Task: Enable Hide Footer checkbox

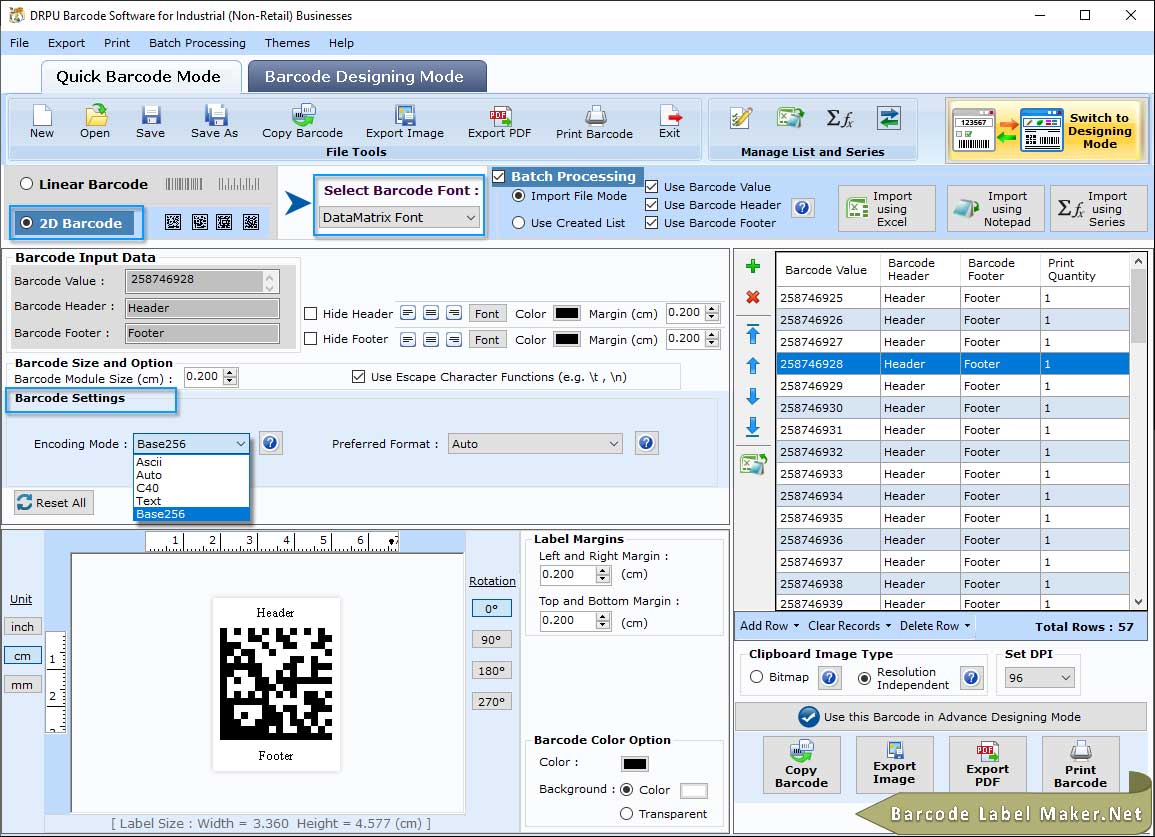Action: pos(311,339)
